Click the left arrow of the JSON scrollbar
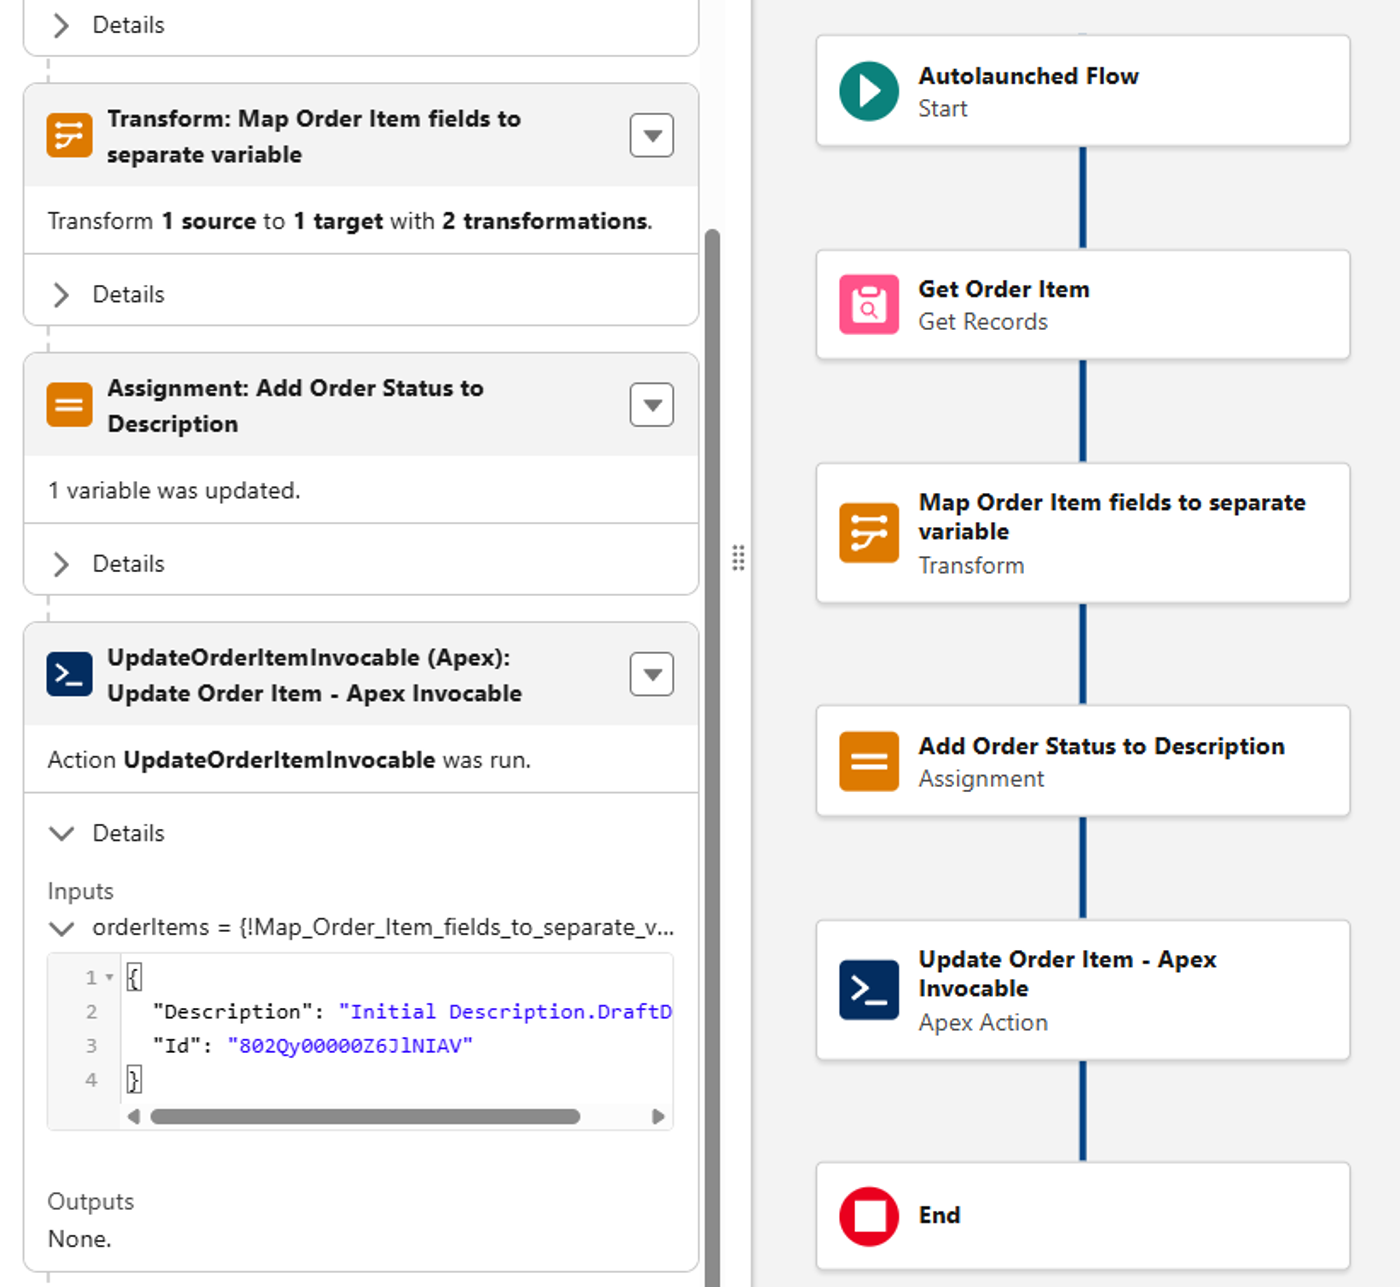Image resolution: width=1400 pixels, height=1287 pixels. (133, 1116)
